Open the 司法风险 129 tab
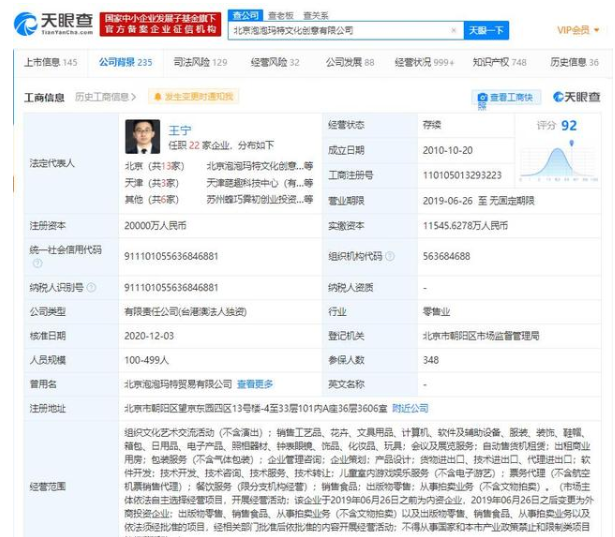This screenshot has width=615, height=537. [200, 62]
